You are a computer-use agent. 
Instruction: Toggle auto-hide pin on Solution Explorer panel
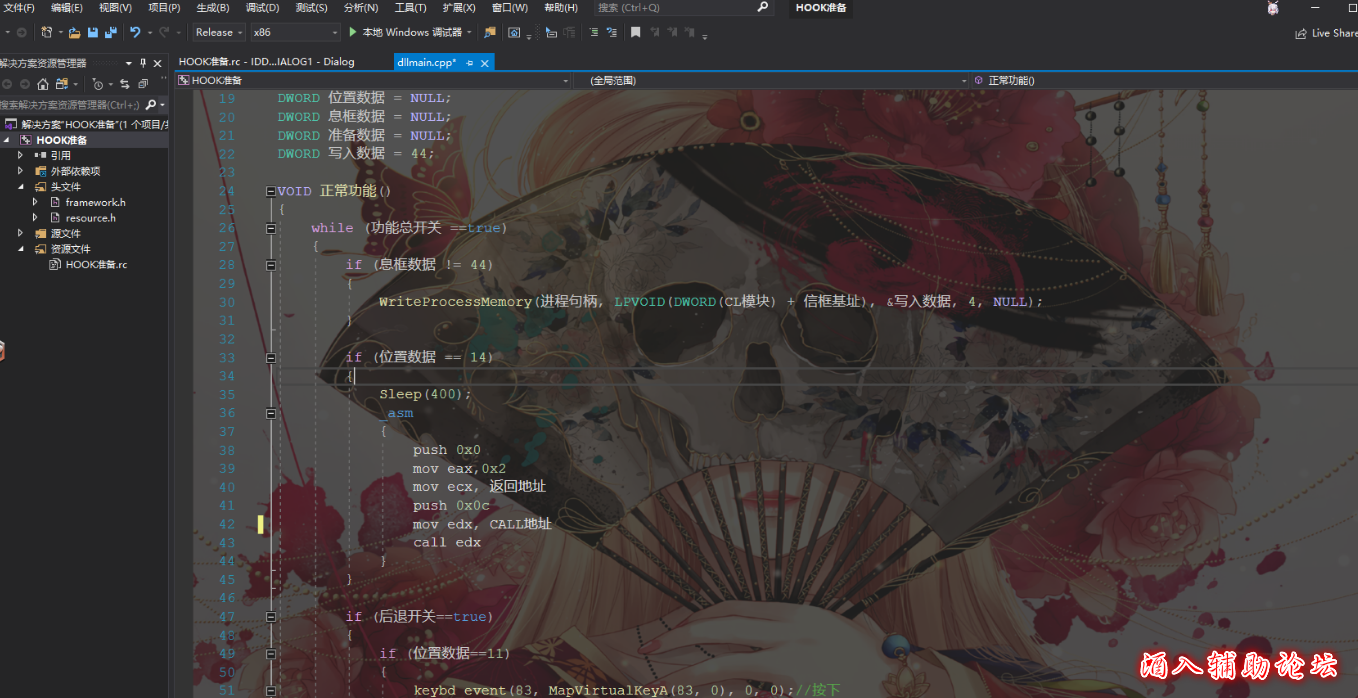click(x=143, y=63)
